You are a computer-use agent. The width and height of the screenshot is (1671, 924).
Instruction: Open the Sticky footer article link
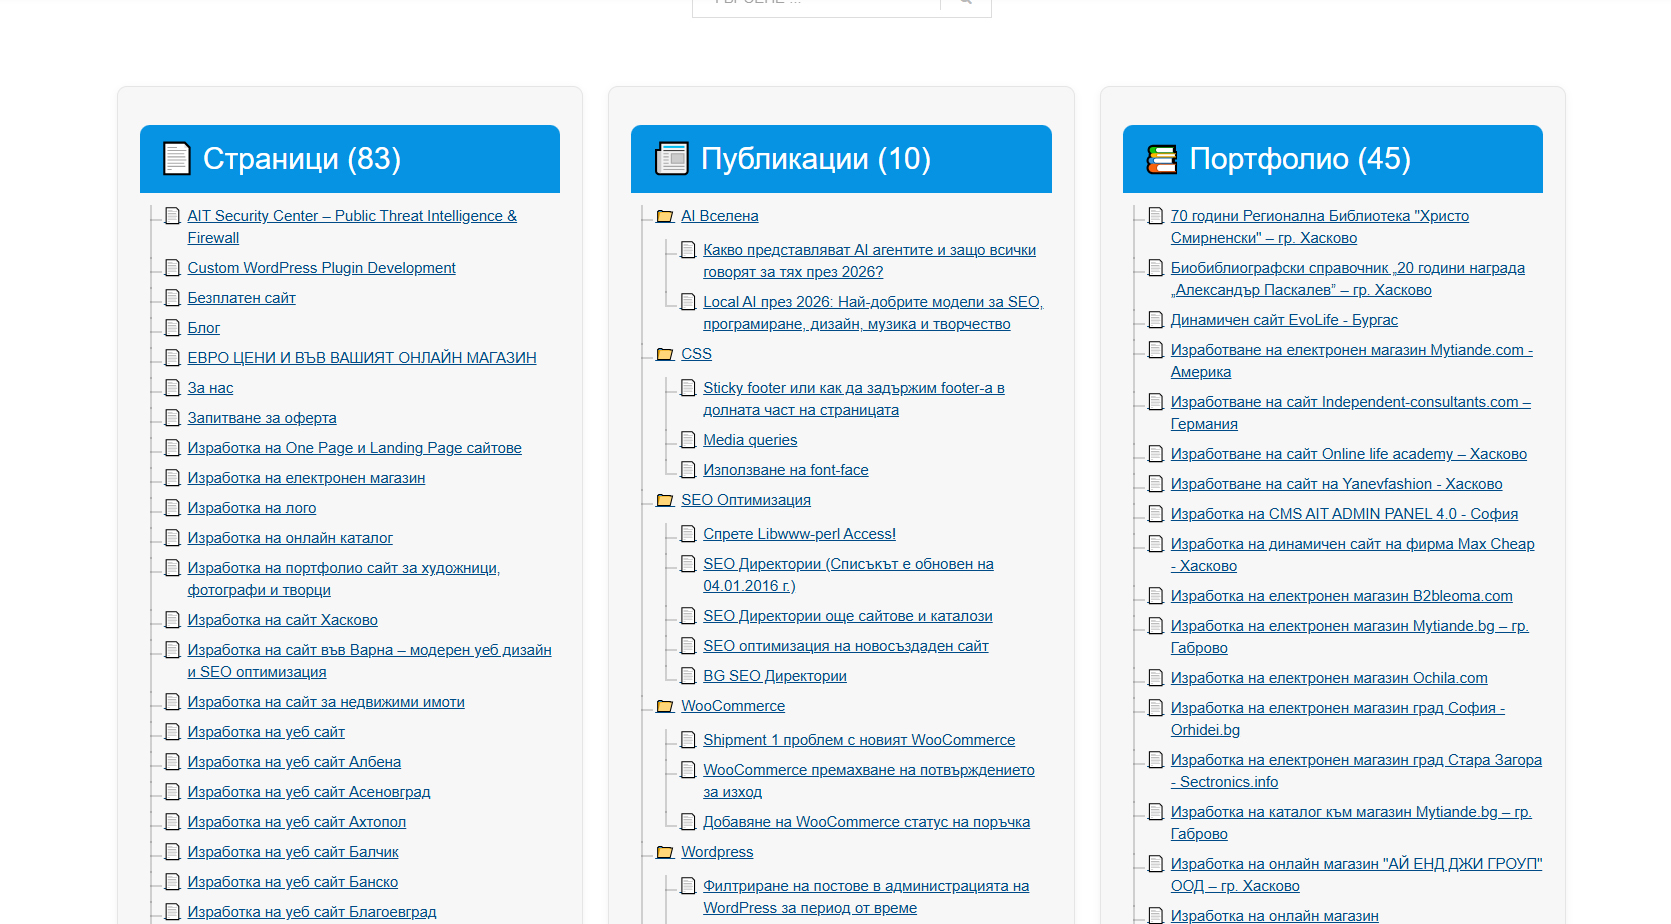(x=854, y=399)
